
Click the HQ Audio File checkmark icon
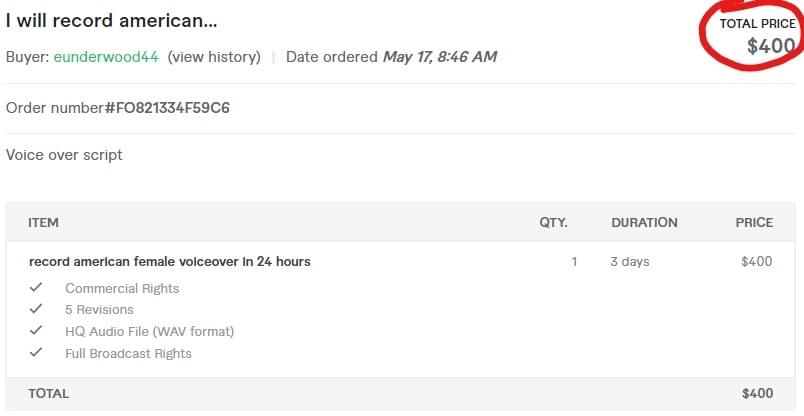click(36, 331)
